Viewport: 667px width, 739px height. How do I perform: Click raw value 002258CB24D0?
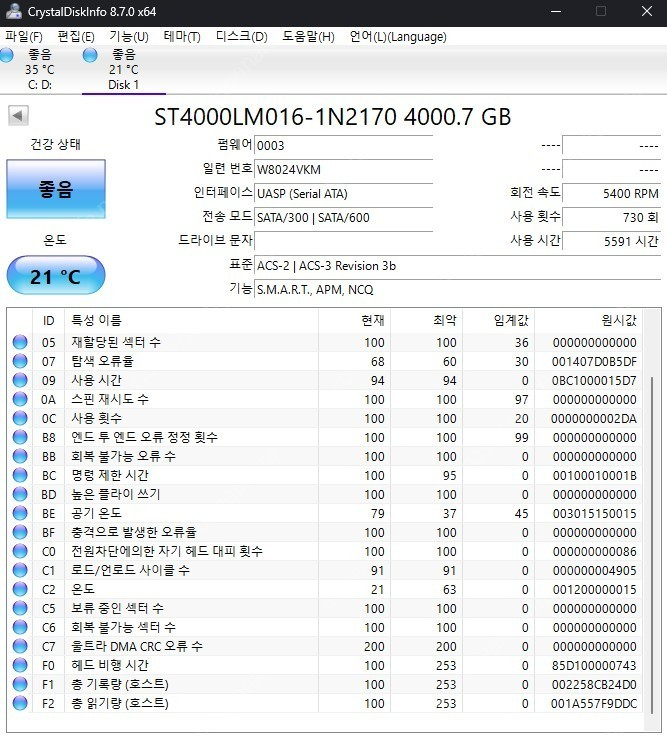pyautogui.click(x=594, y=684)
